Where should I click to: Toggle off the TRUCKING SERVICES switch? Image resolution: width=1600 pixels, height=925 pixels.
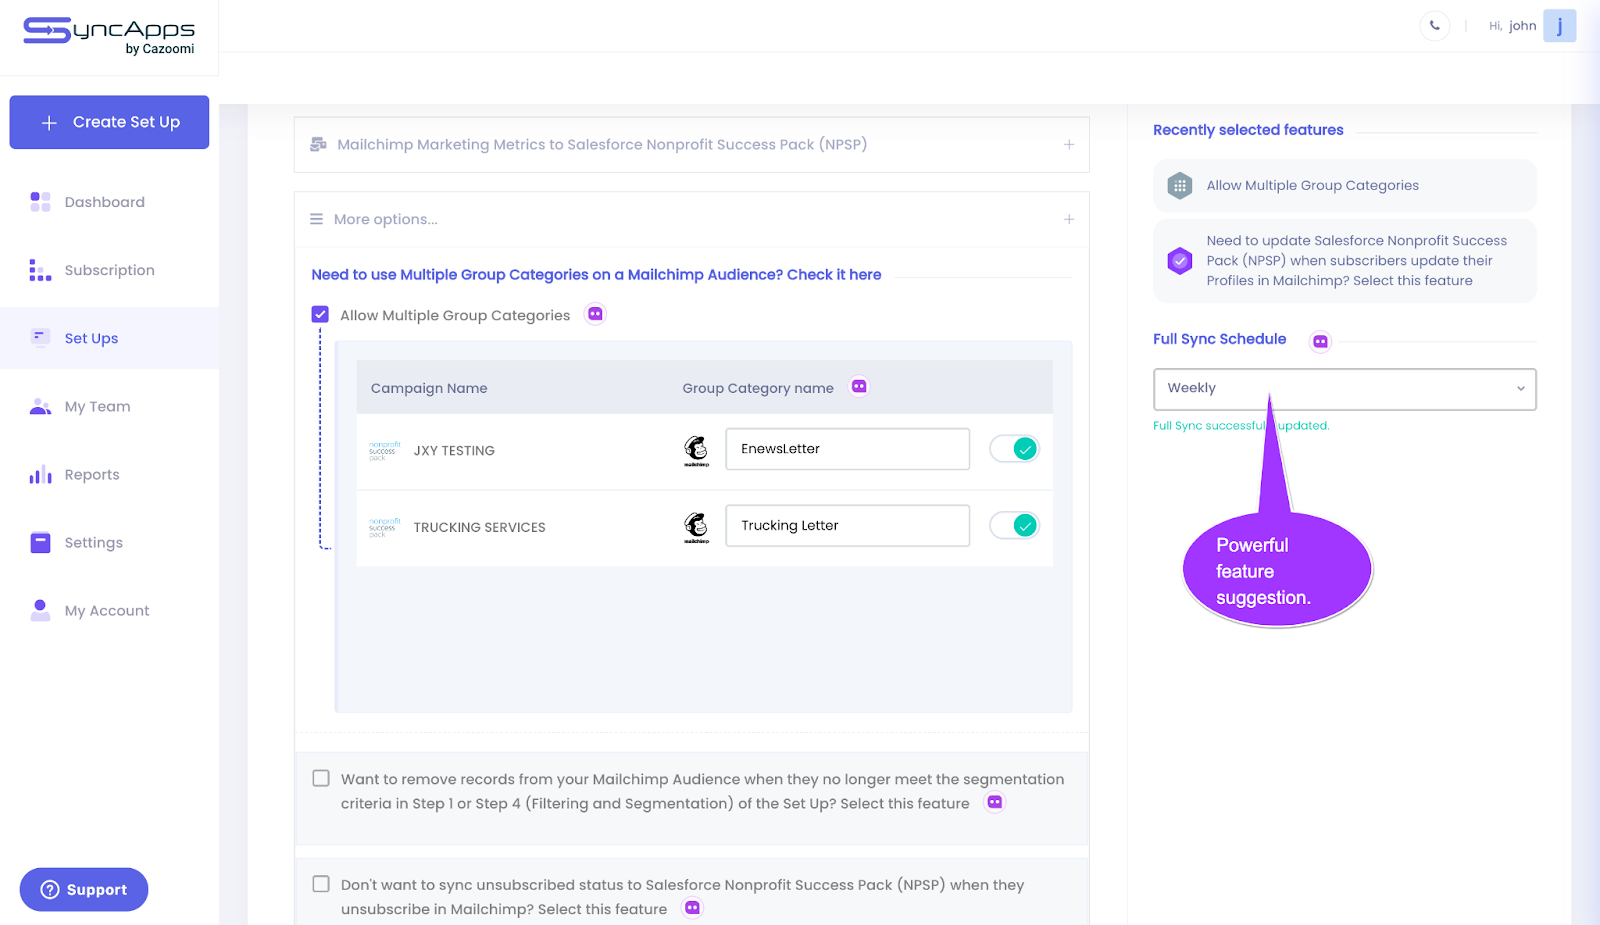[1014, 525]
